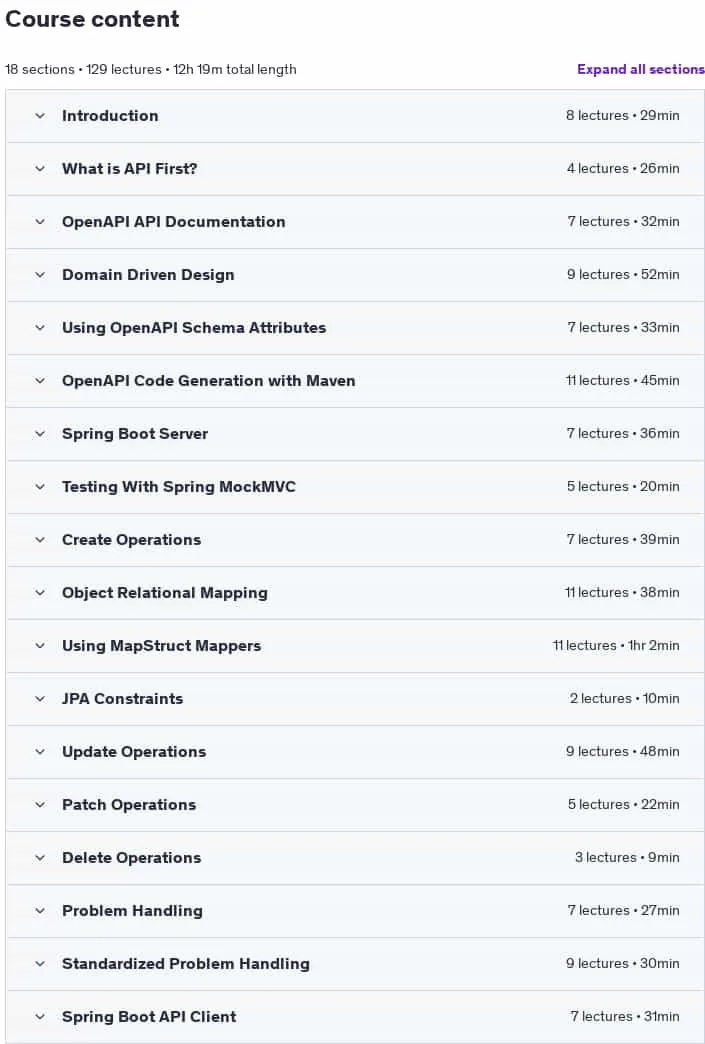Expand the What is API First? chevron

pyautogui.click(x=40, y=168)
